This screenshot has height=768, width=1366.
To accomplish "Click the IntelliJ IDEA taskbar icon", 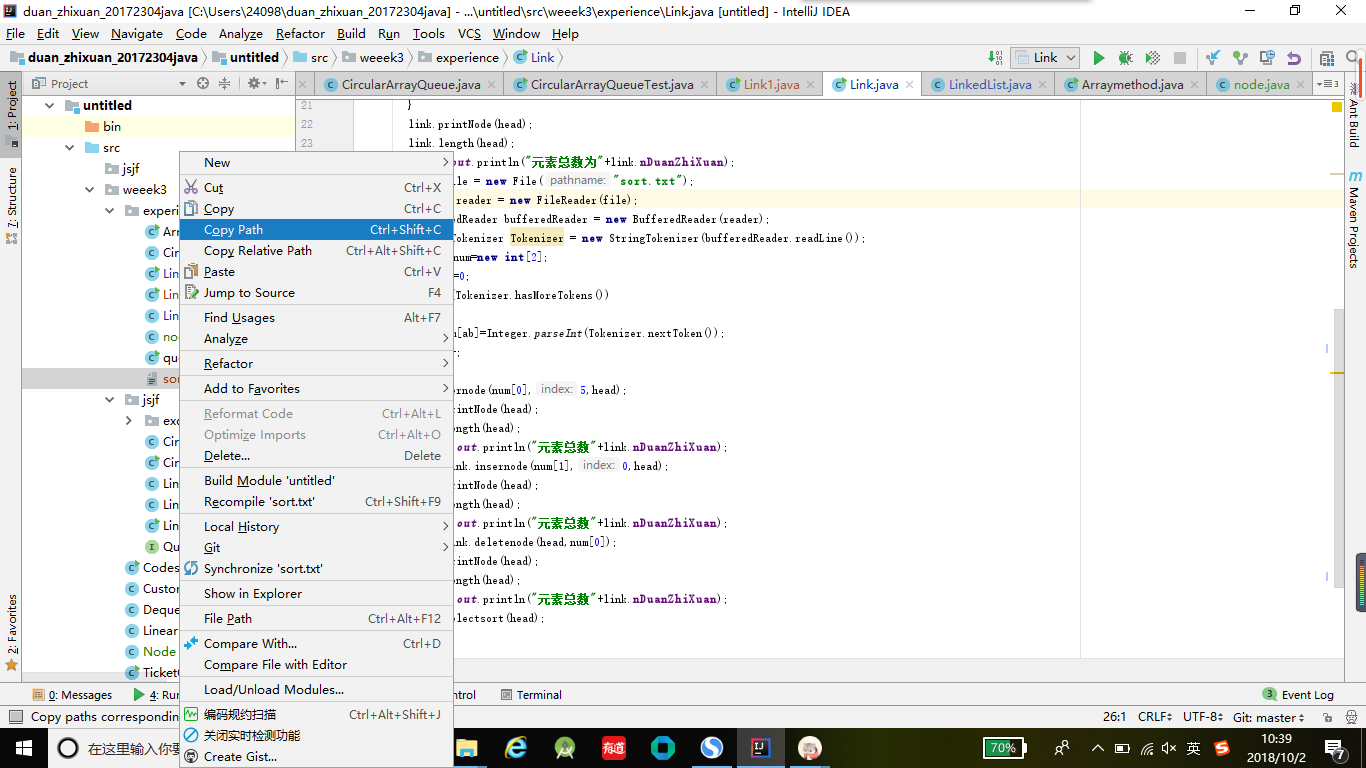I will click(x=761, y=748).
